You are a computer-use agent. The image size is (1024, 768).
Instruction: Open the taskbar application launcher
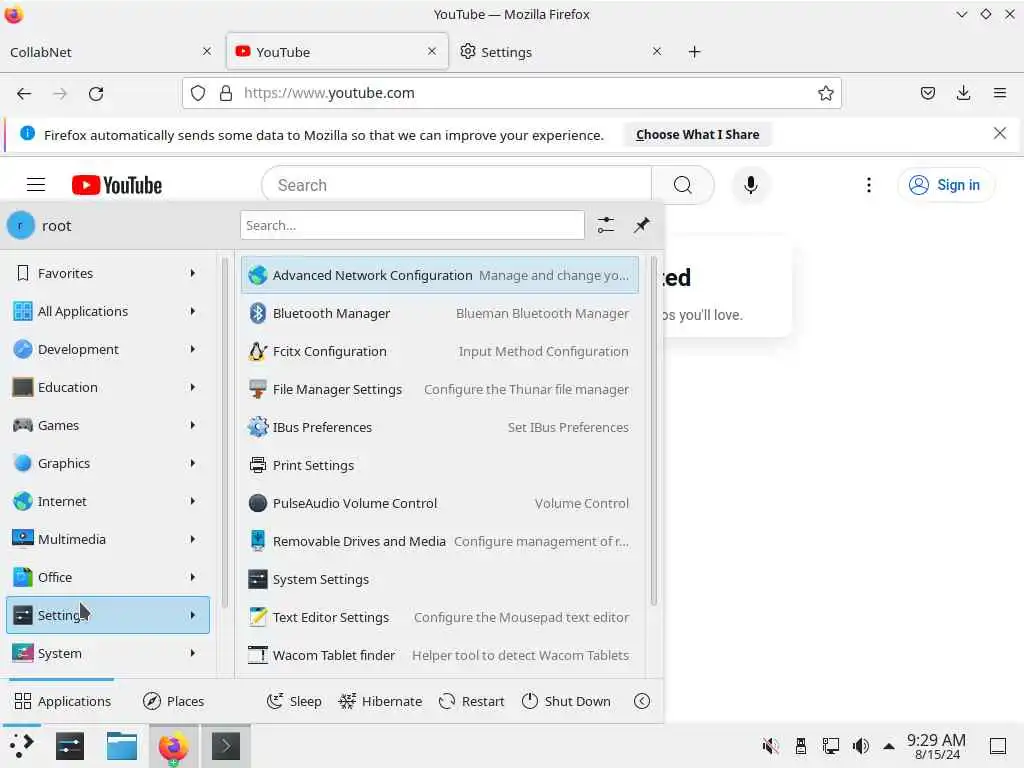coord(22,745)
